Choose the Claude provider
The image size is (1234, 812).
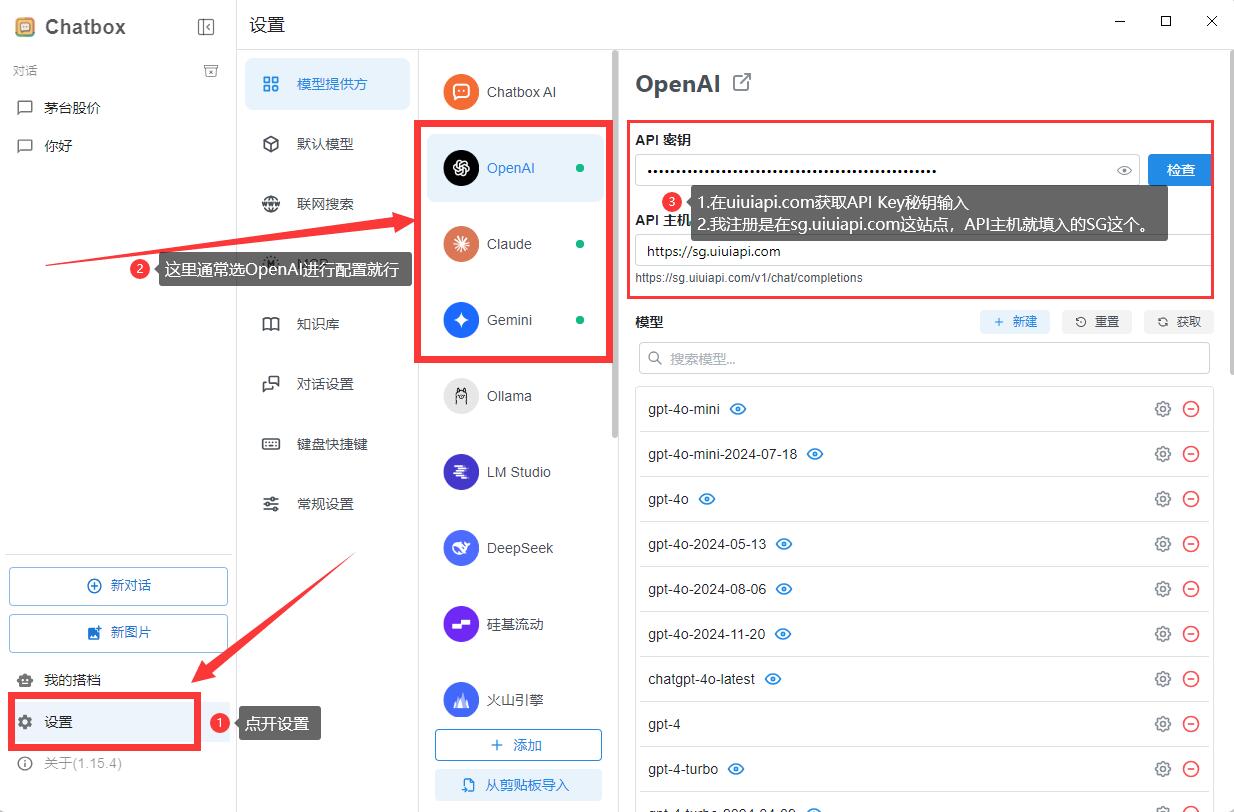[515, 244]
